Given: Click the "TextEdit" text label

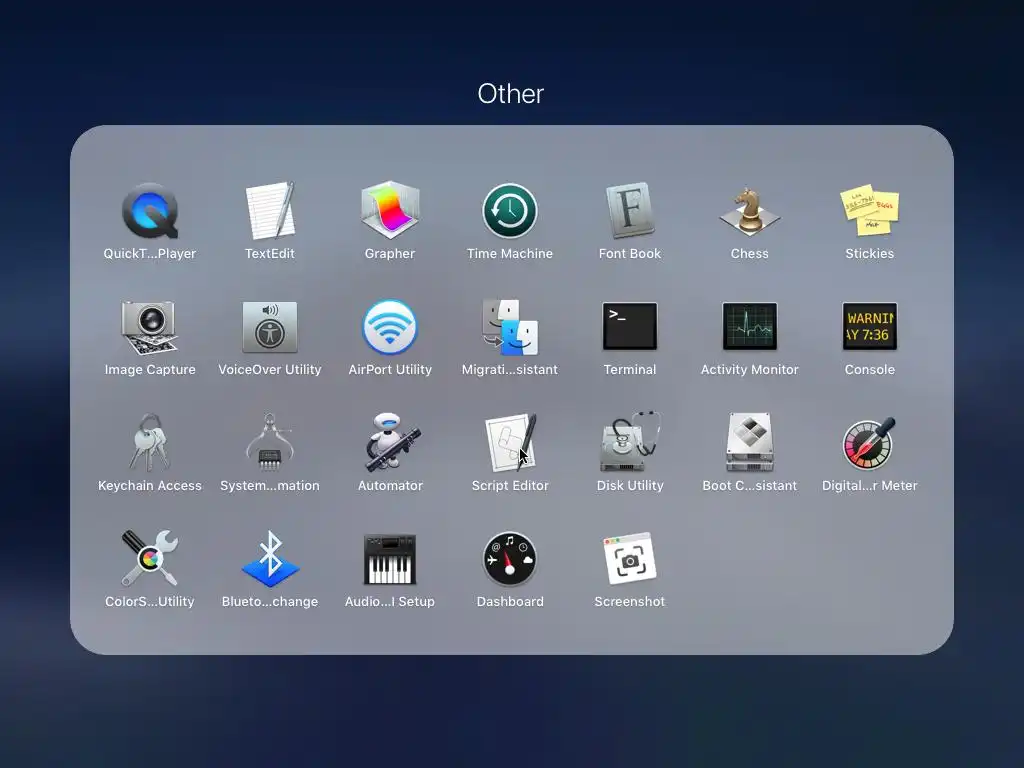Looking at the screenshot, I should pos(270,253).
